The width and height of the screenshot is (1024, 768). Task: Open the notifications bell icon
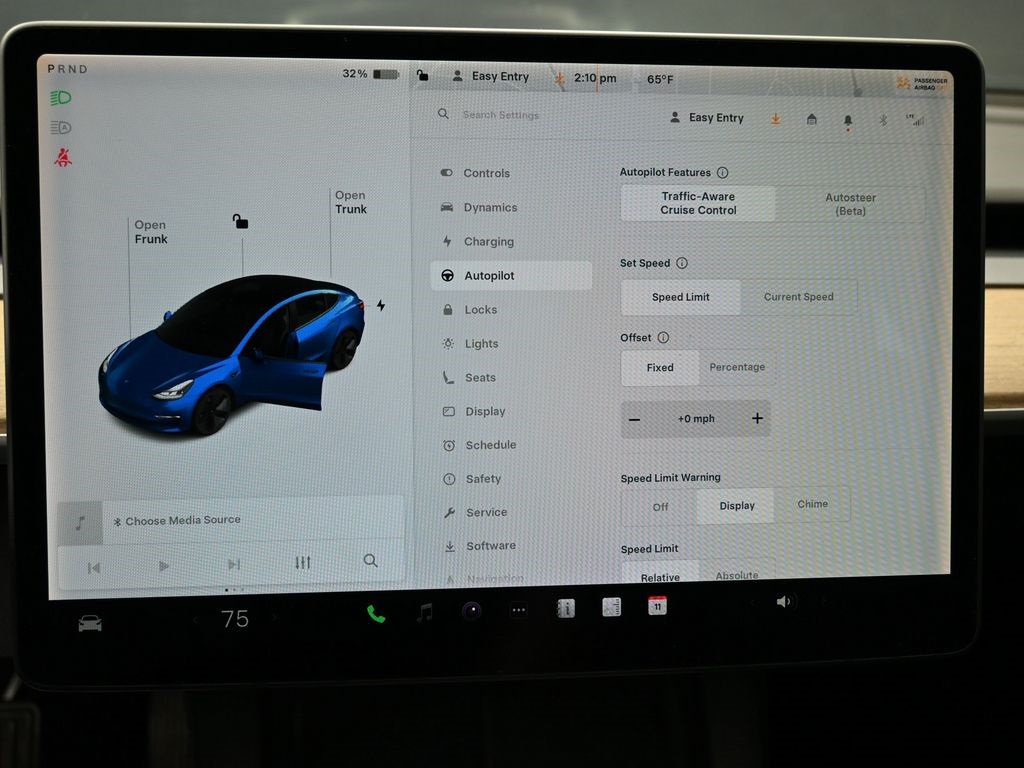coord(848,120)
